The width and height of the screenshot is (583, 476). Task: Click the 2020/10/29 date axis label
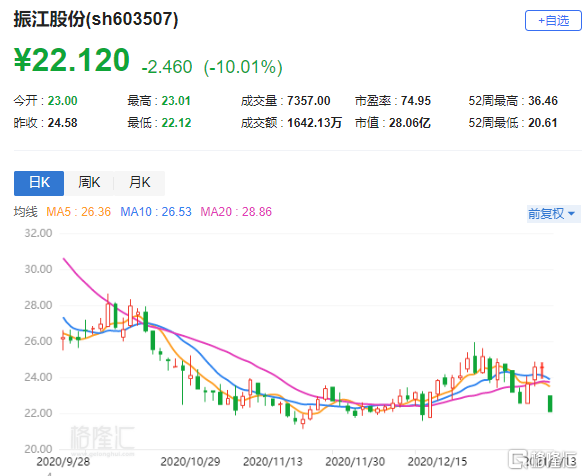pos(190,462)
